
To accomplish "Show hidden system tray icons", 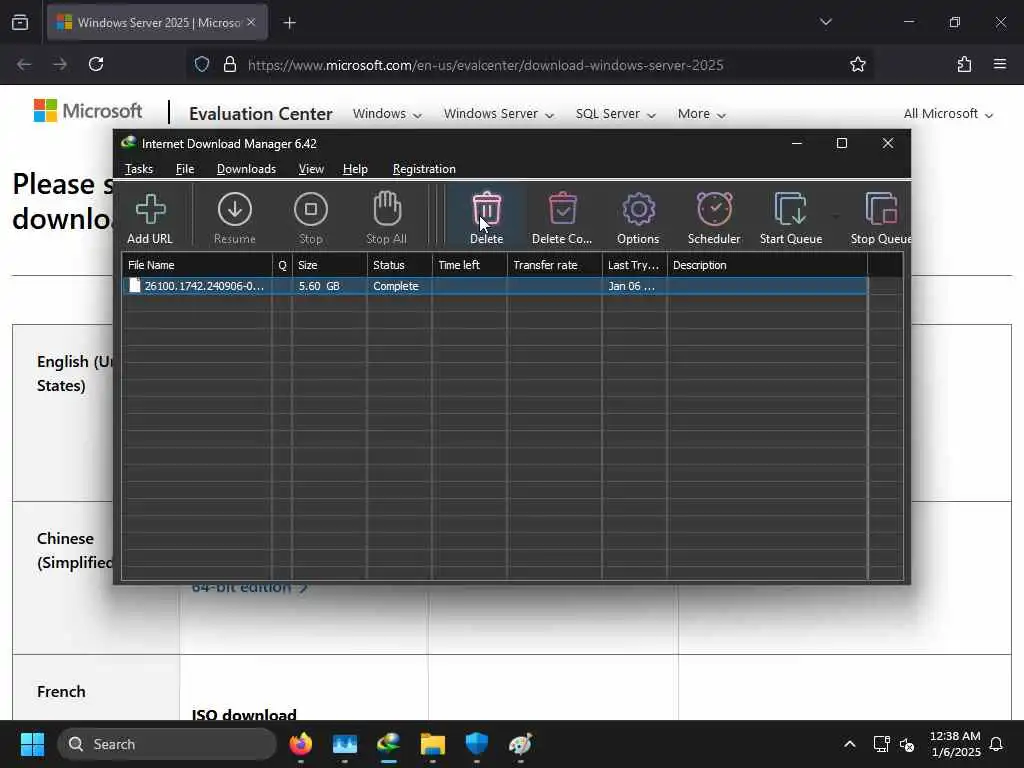I will click(850, 744).
